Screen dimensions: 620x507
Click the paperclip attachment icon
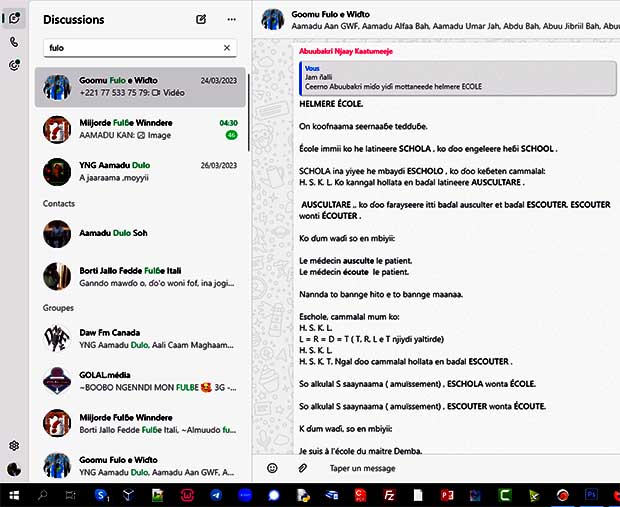pyautogui.click(x=301, y=468)
